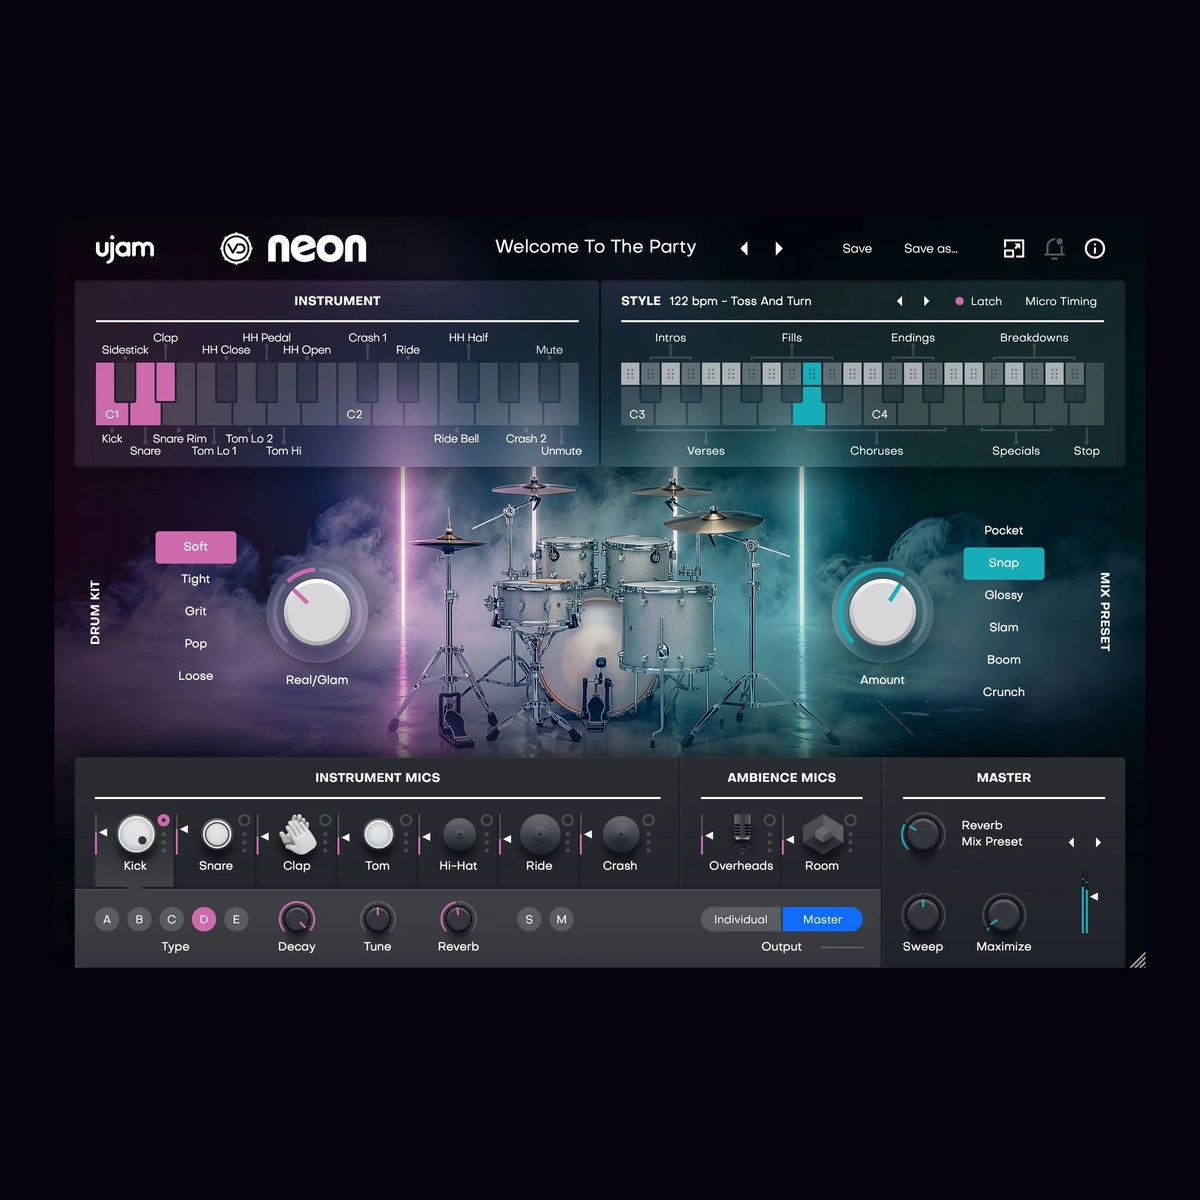Screen dimensions: 1200x1200
Task: Click the Mute M button
Action: 561,919
